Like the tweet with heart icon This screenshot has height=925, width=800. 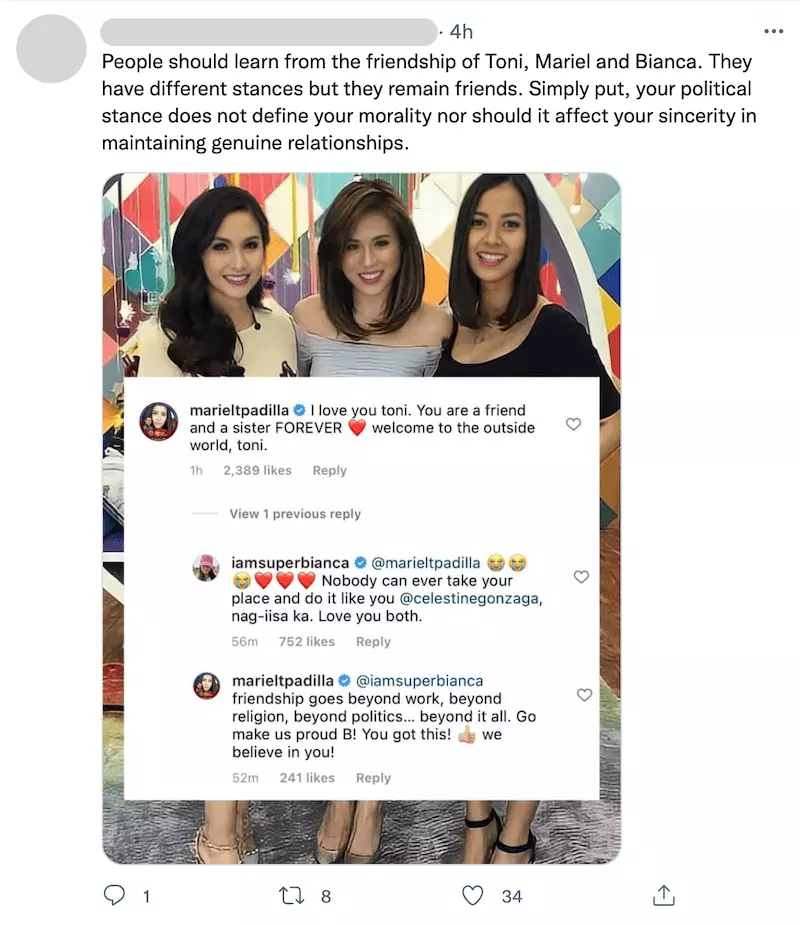[x=473, y=896]
